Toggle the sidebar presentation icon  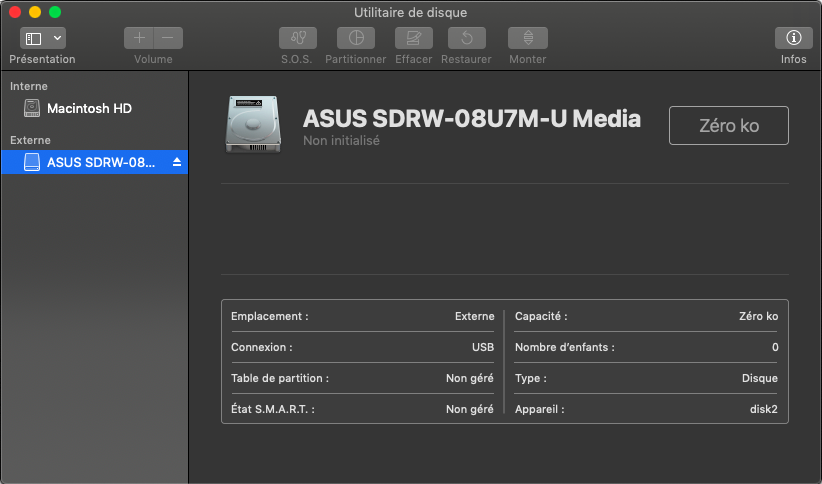coord(33,38)
